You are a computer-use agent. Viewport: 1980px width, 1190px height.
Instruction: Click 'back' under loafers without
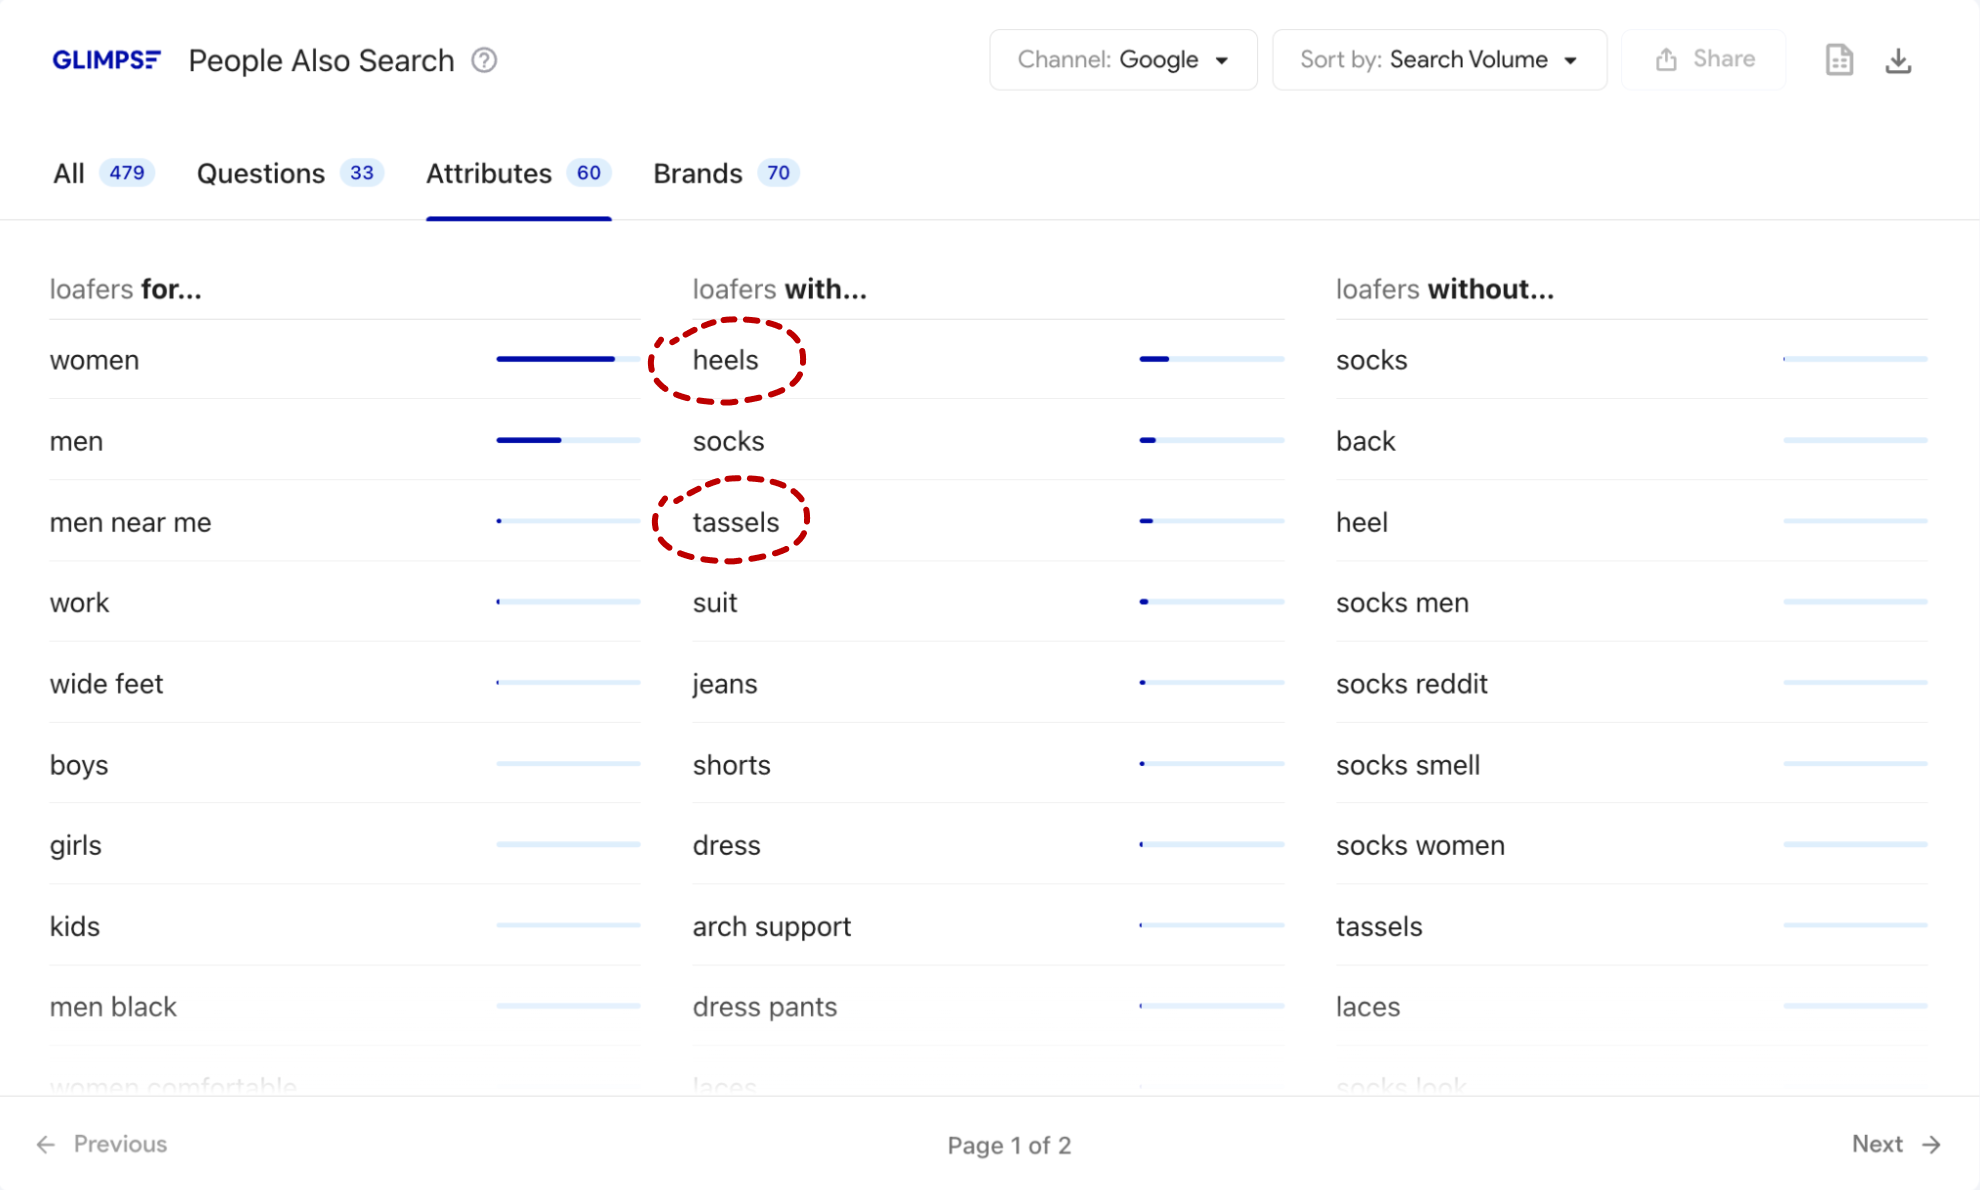pyautogui.click(x=1366, y=441)
